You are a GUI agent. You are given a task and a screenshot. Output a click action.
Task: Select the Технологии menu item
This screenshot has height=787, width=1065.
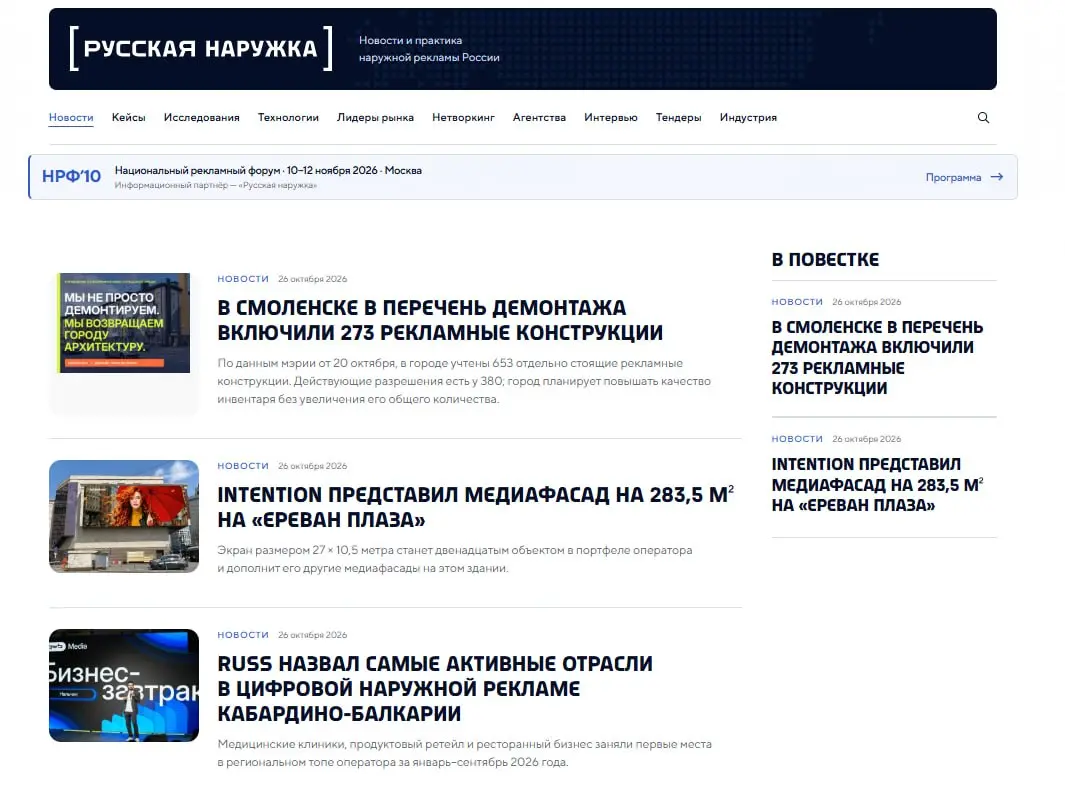pos(288,117)
